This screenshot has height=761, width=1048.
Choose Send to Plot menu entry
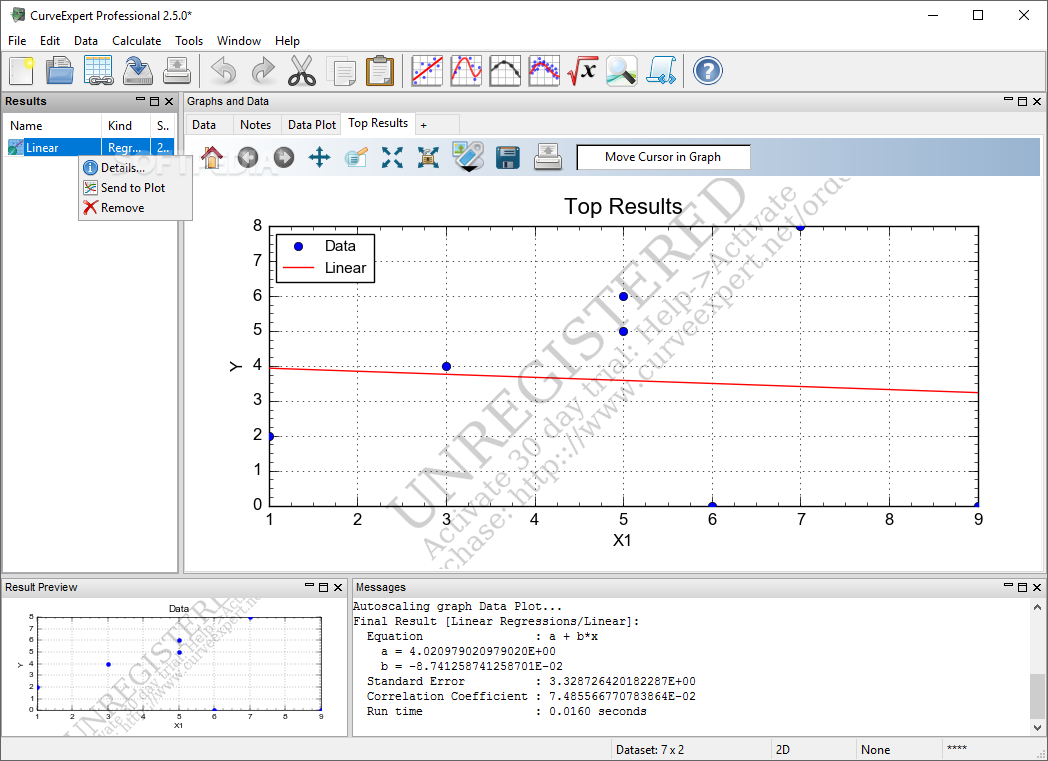click(135, 188)
